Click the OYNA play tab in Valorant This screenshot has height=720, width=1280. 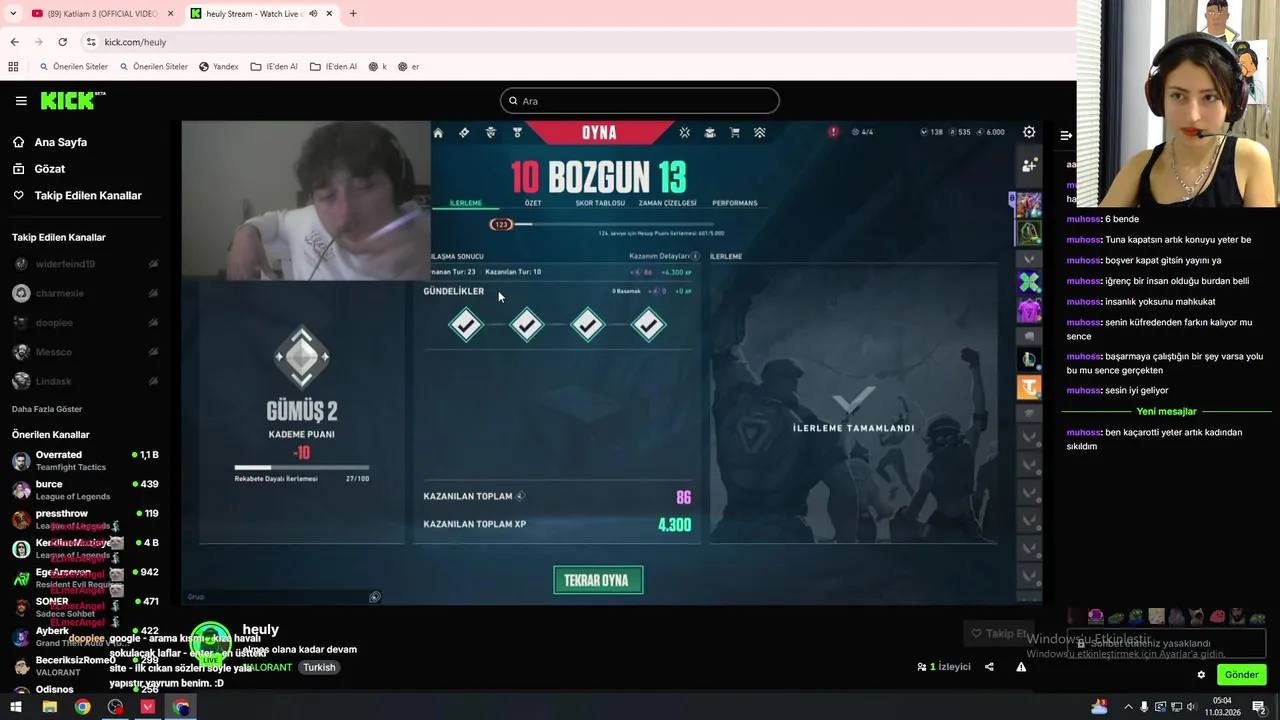599,132
